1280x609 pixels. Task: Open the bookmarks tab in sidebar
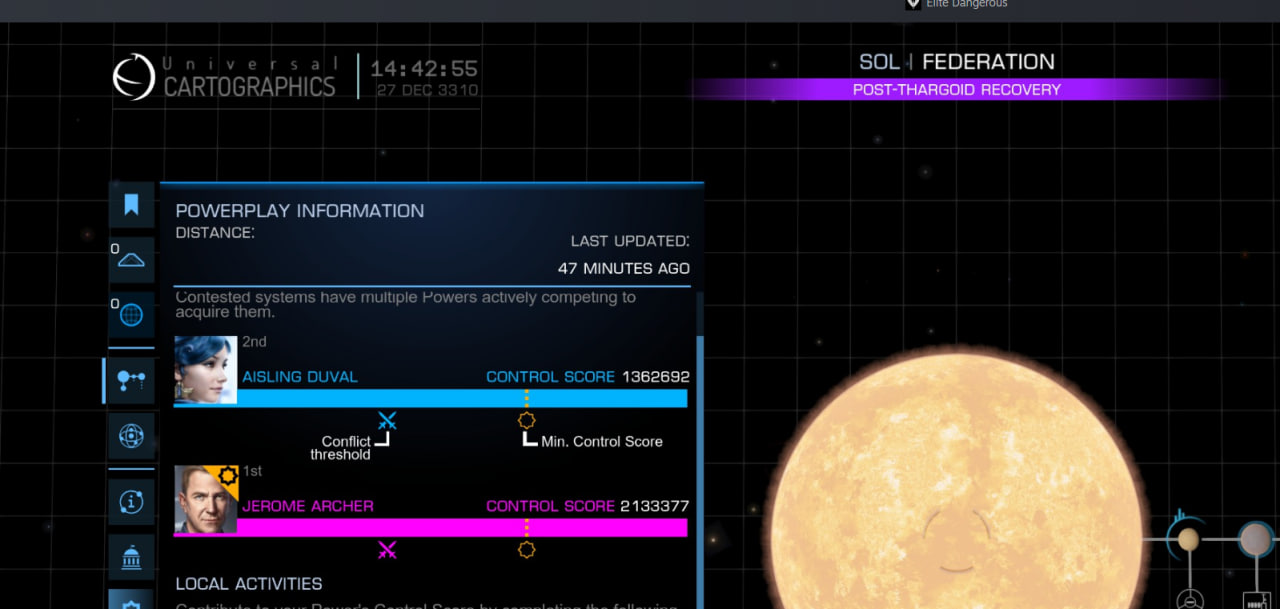point(131,205)
